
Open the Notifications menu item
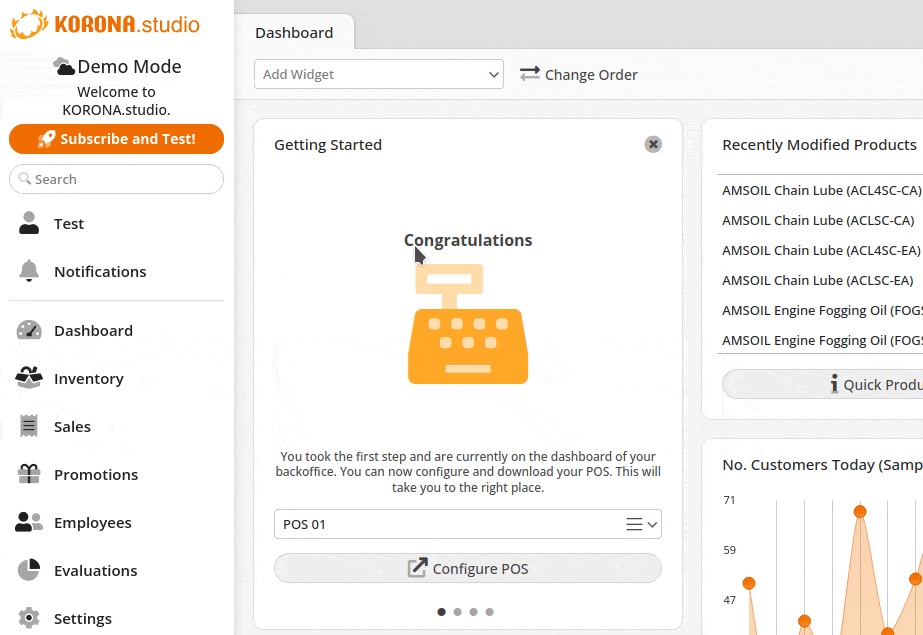coord(100,271)
